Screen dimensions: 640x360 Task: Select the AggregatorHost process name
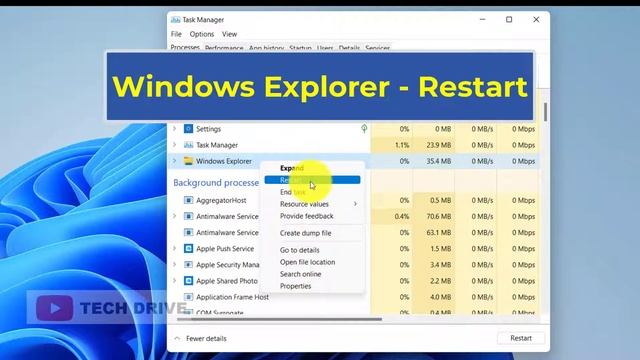tap(221, 200)
